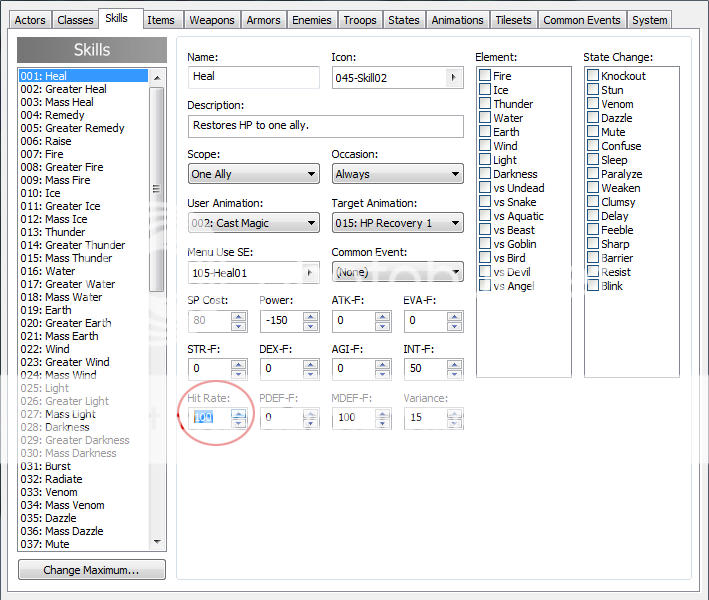Select Greater Heal in the skills list
The image size is (709, 600).
63,89
